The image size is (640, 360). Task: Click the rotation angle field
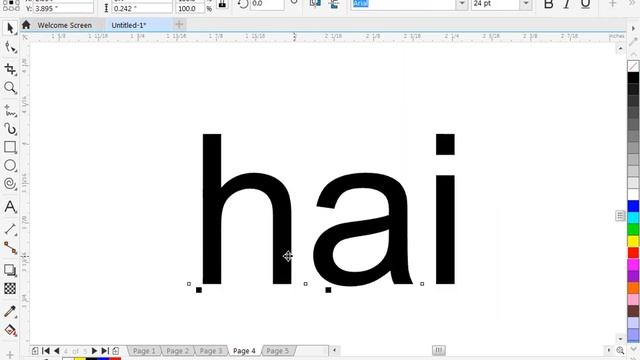[x=267, y=4]
